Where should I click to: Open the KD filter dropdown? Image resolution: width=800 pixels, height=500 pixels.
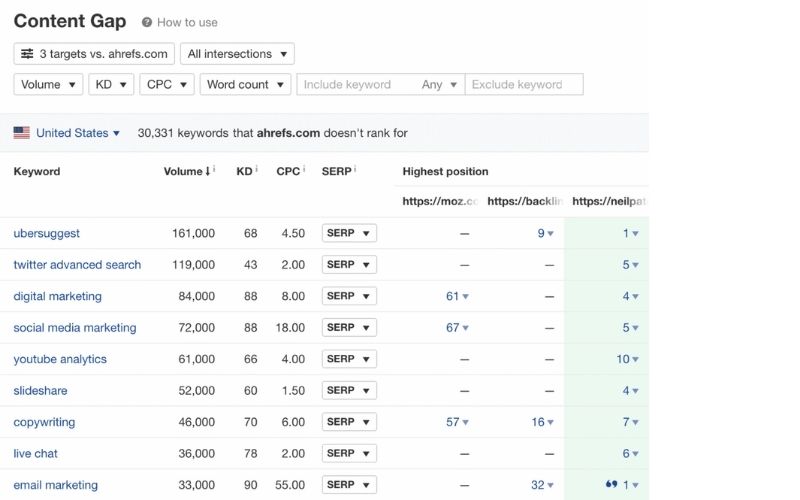[x=111, y=84]
